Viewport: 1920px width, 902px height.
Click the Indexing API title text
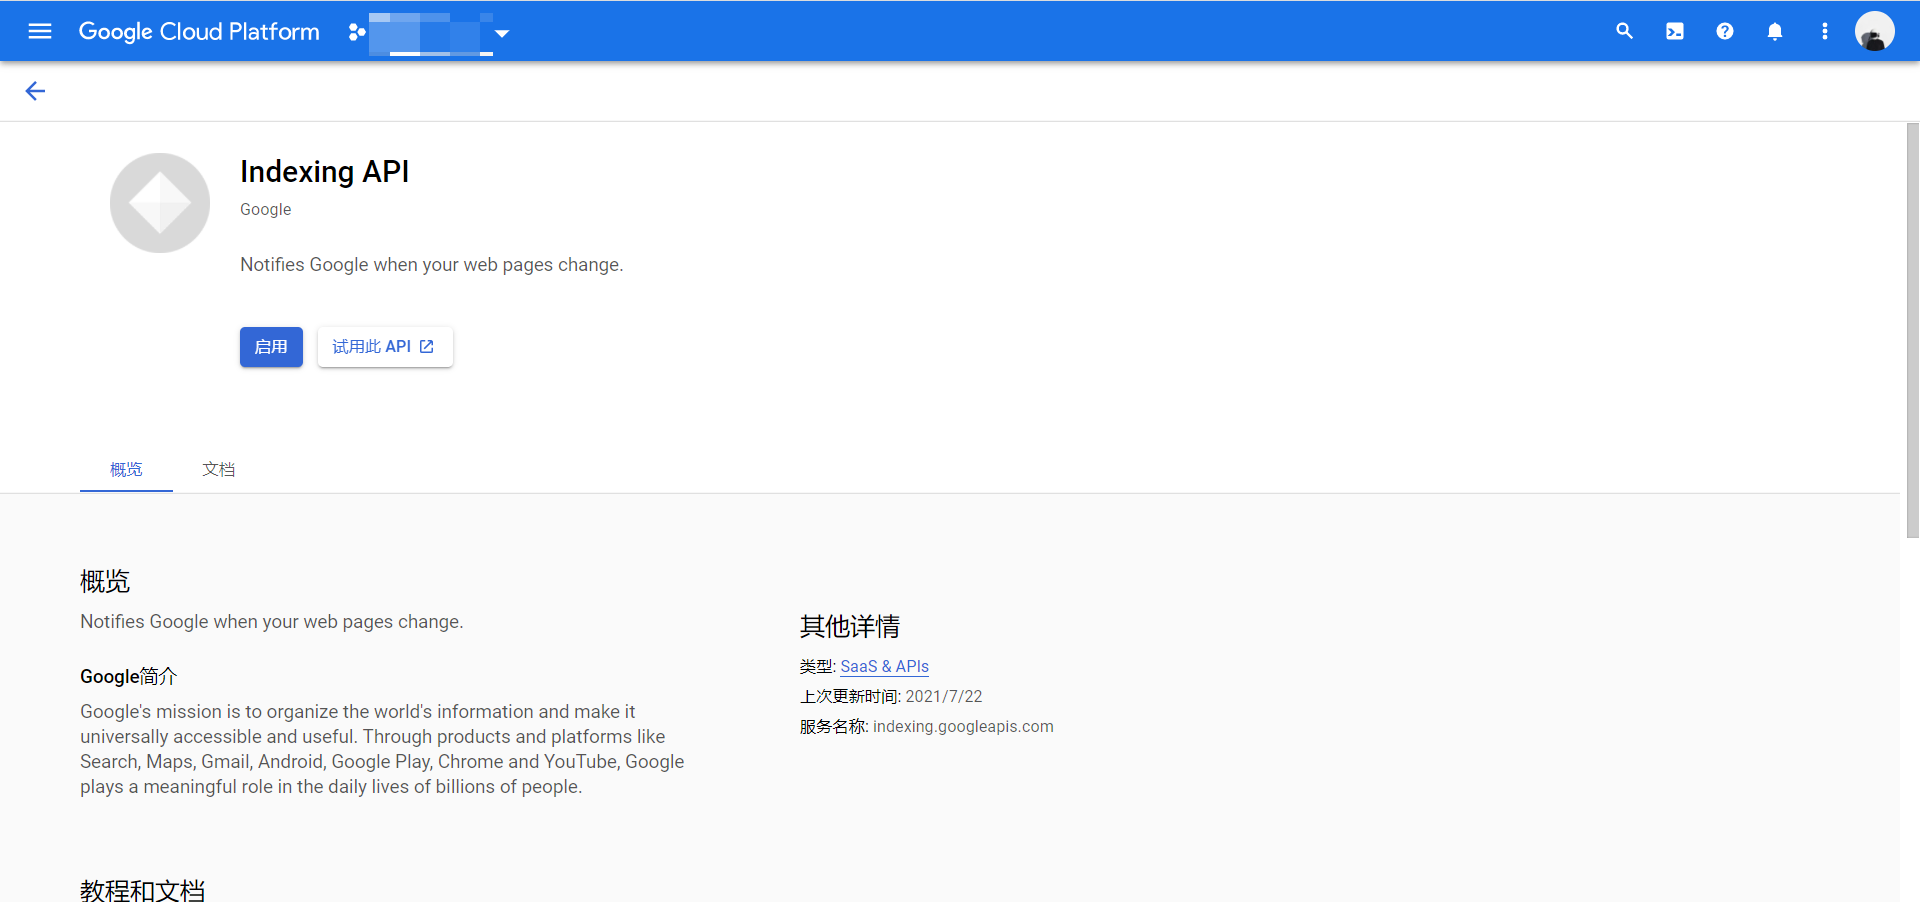[324, 172]
